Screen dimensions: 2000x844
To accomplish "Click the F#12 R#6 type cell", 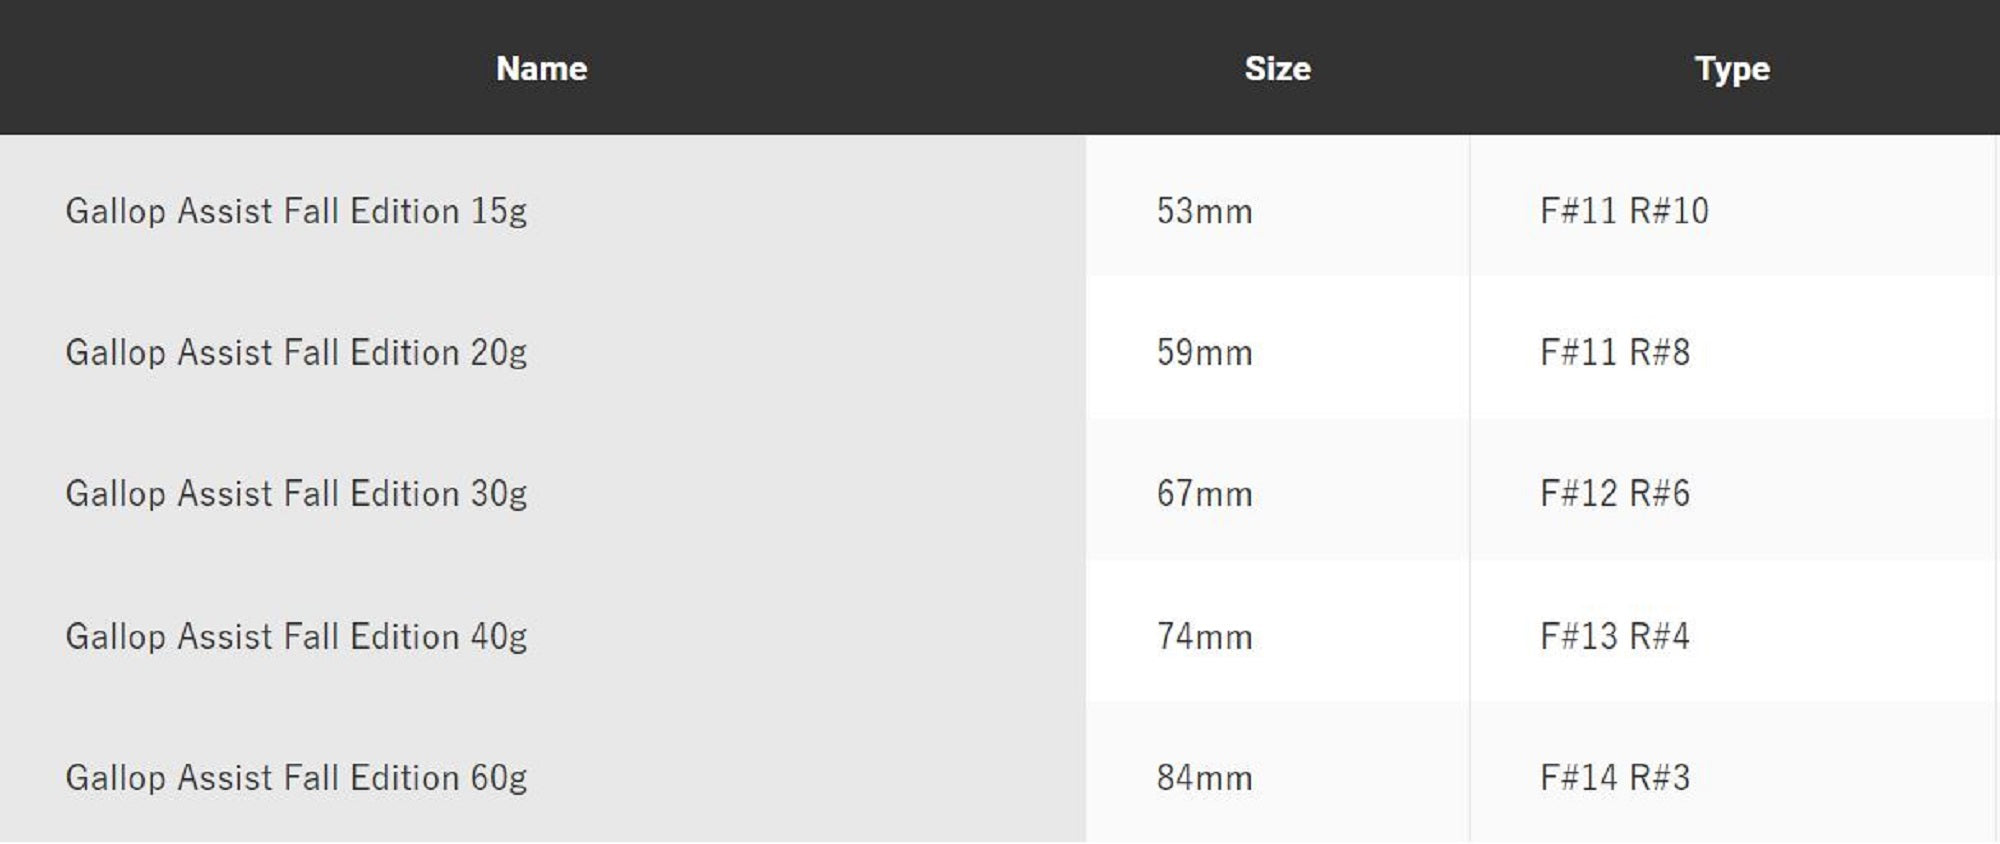I will [x=1615, y=493].
